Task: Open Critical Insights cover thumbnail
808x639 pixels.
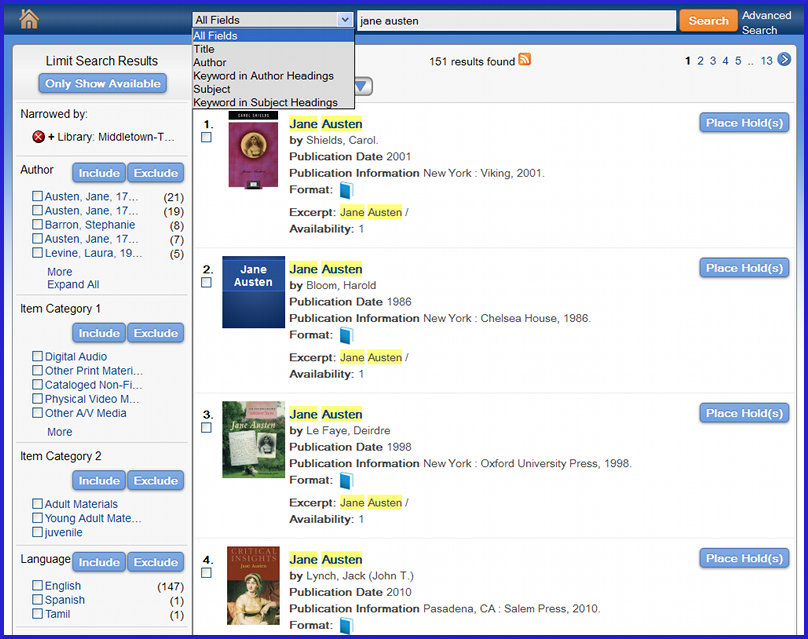Action: pyautogui.click(x=253, y=585)
